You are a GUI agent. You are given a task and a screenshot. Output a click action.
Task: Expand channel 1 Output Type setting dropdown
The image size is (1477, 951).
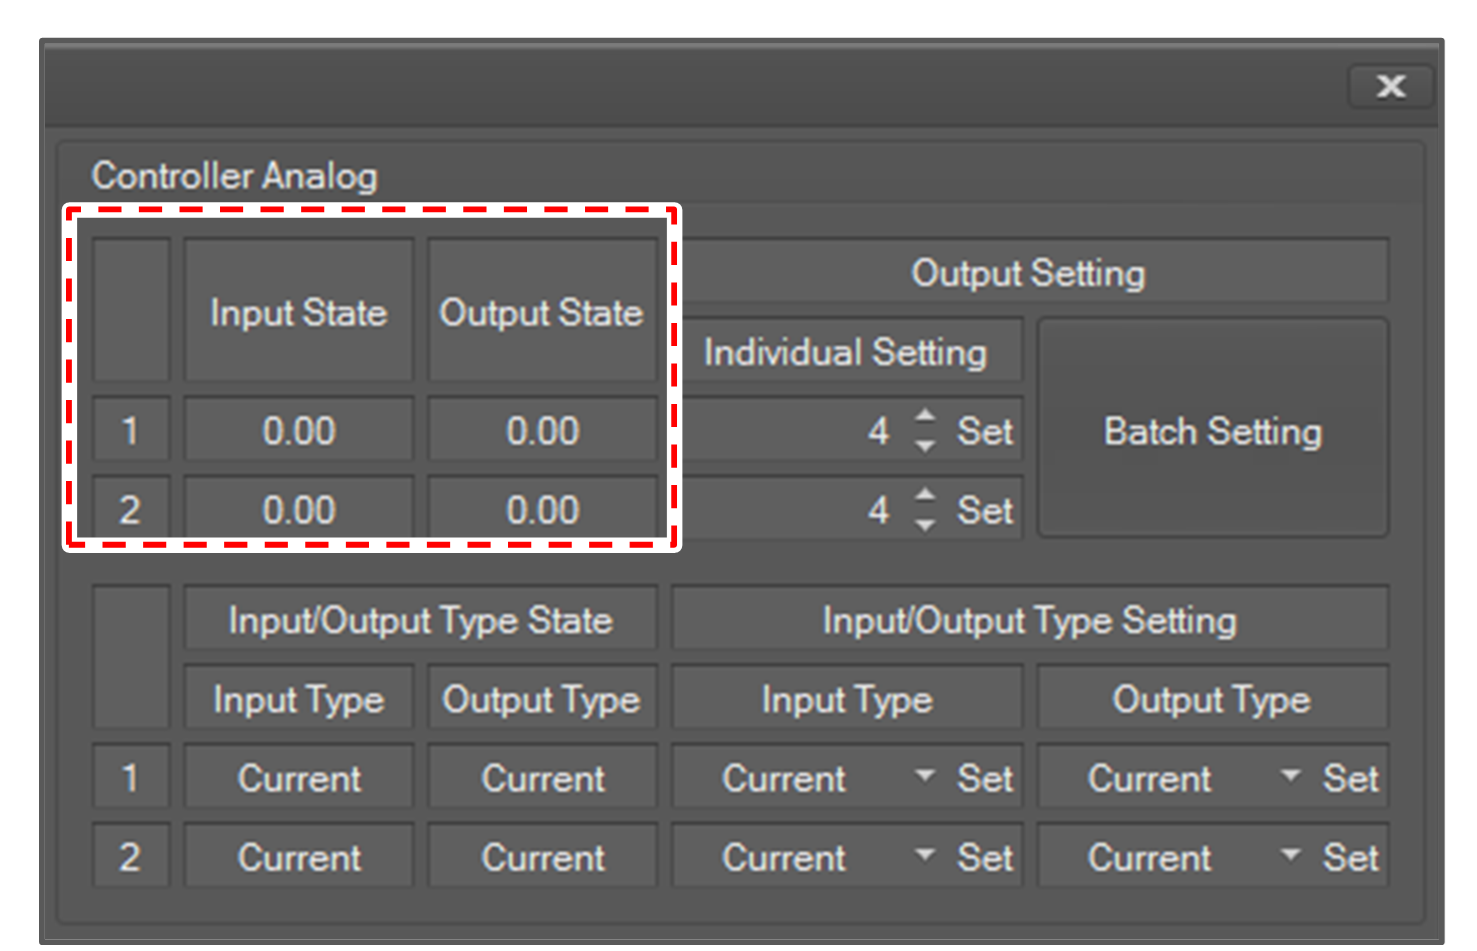(1291, 776)
